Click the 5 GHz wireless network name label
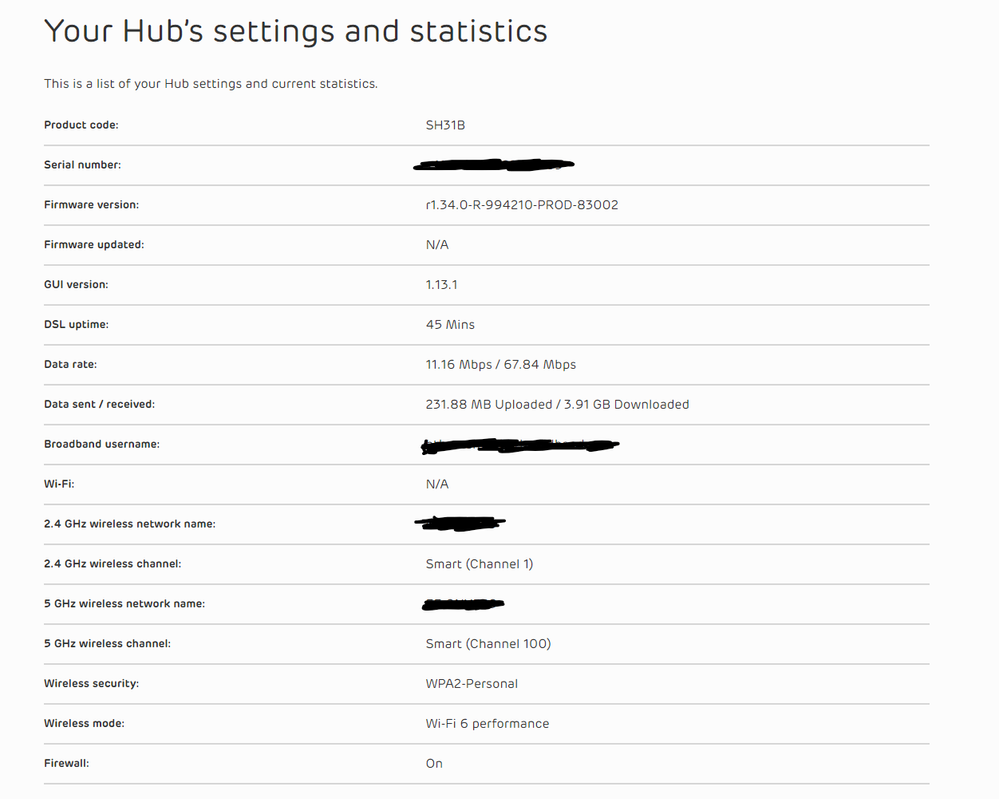Viewport: 999px width, 799px height. tap(124, 603)
